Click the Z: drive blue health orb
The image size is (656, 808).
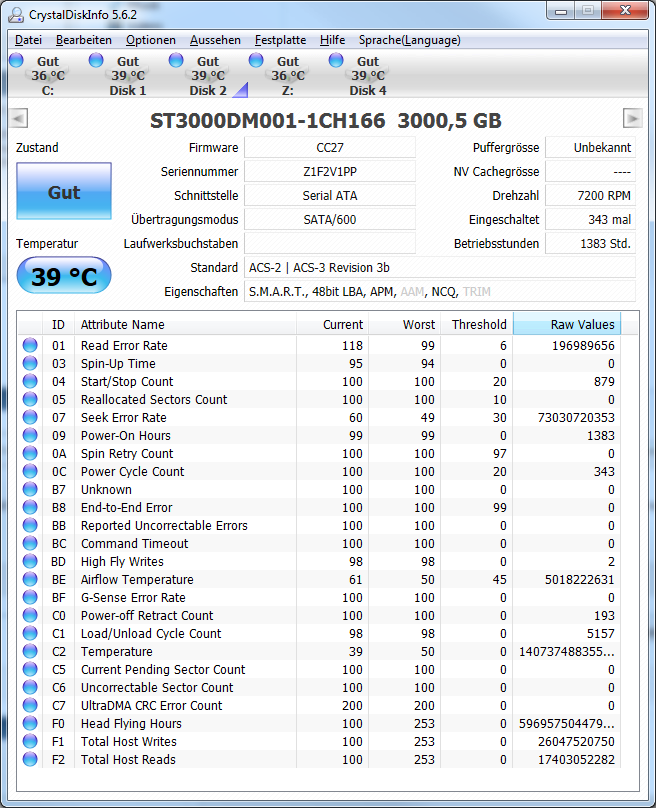tap(256, 60)
